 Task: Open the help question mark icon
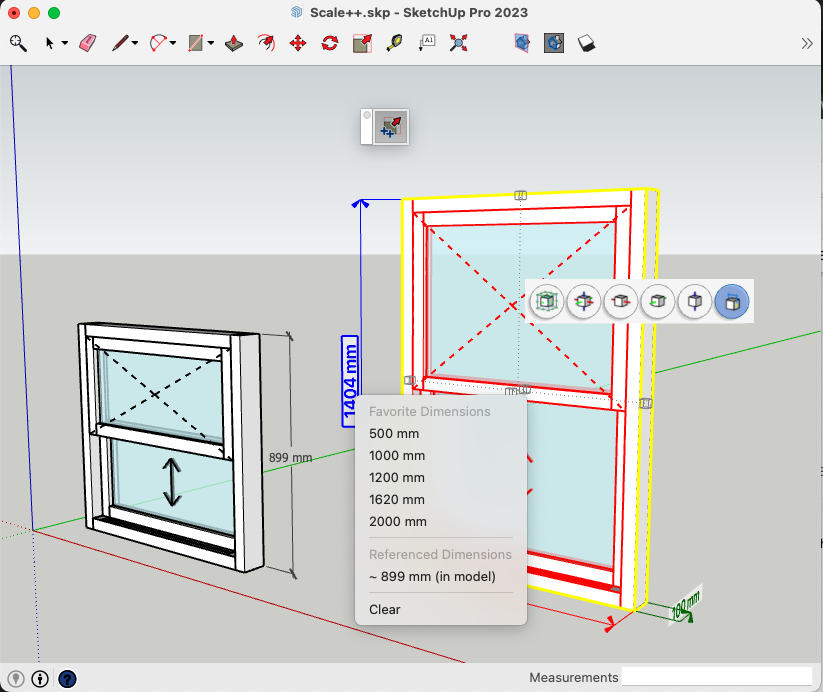pos(67,679)
